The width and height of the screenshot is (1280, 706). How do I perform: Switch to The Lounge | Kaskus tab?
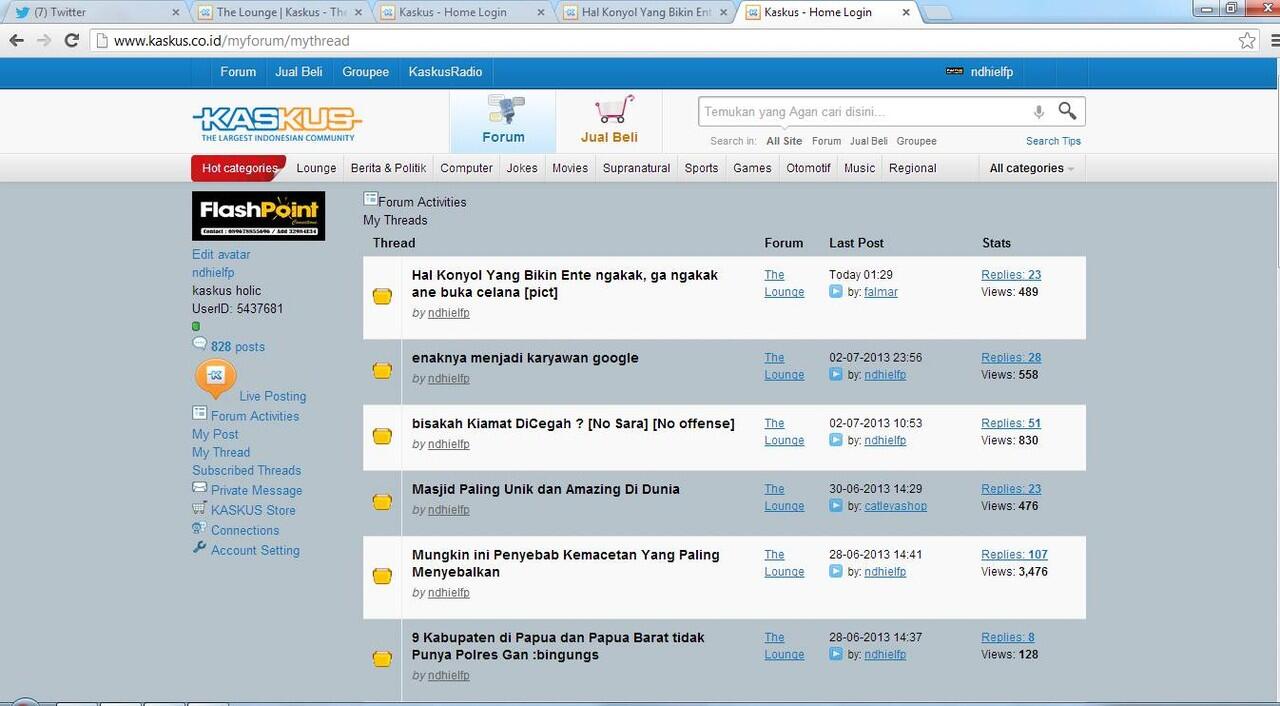pyautogui.click(x=282, y=12)
